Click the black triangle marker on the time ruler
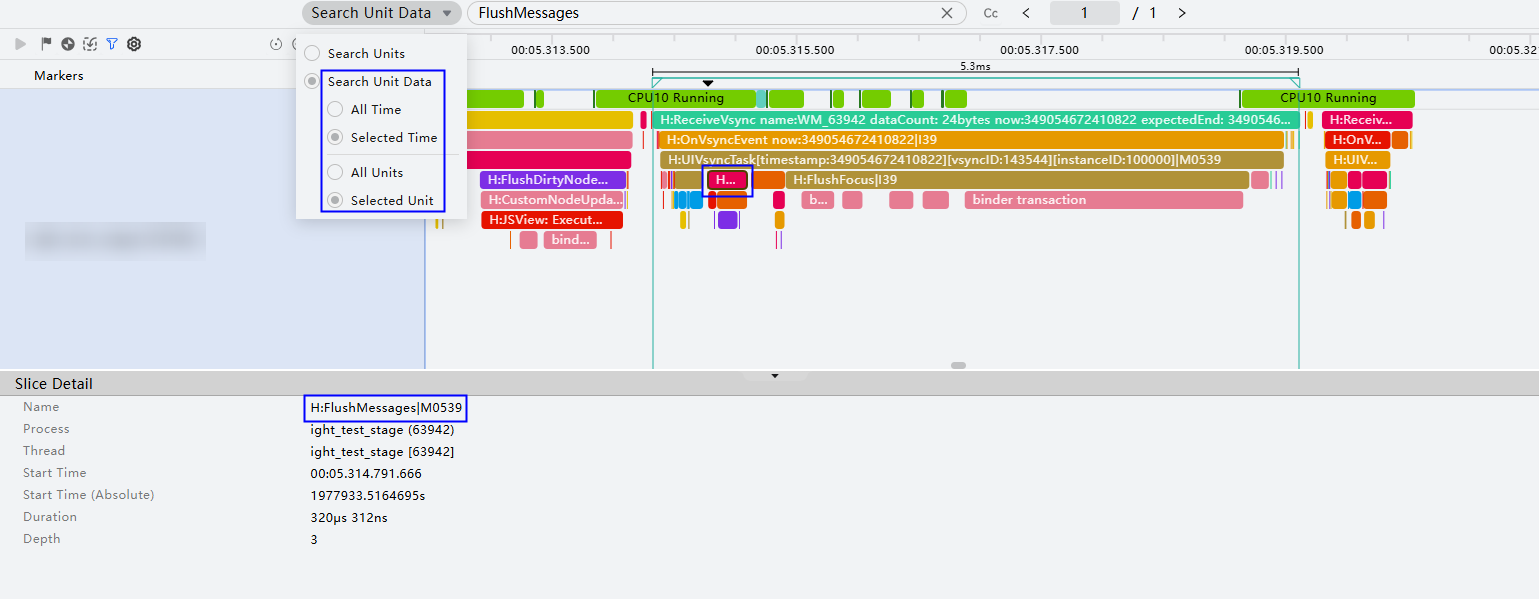Image resolution: width=1539 pixels, height=599 pixels. [x=707, y=83]
